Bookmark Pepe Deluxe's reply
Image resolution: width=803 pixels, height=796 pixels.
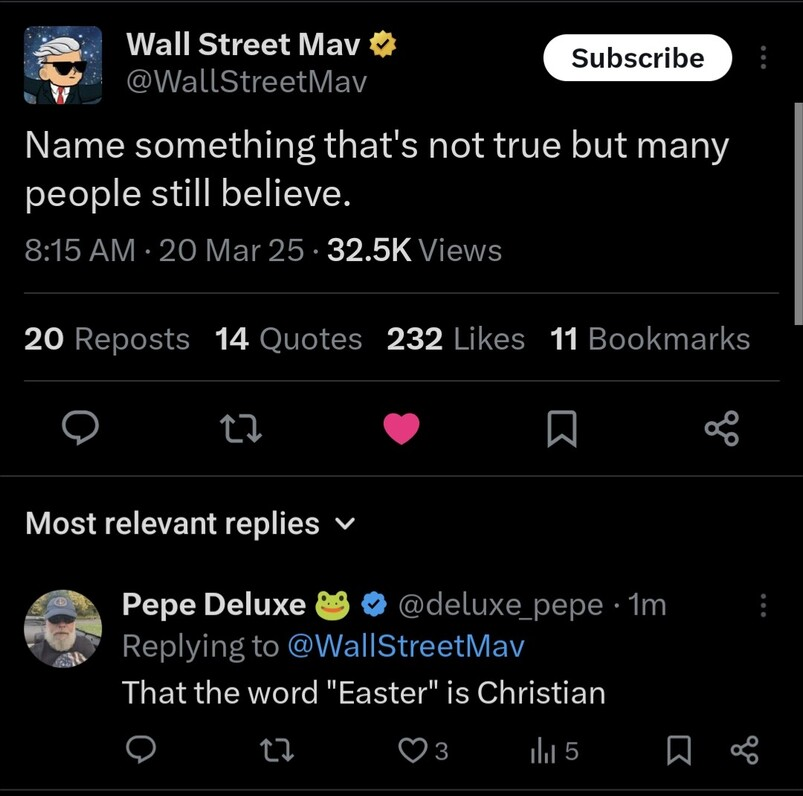[679, 750]
